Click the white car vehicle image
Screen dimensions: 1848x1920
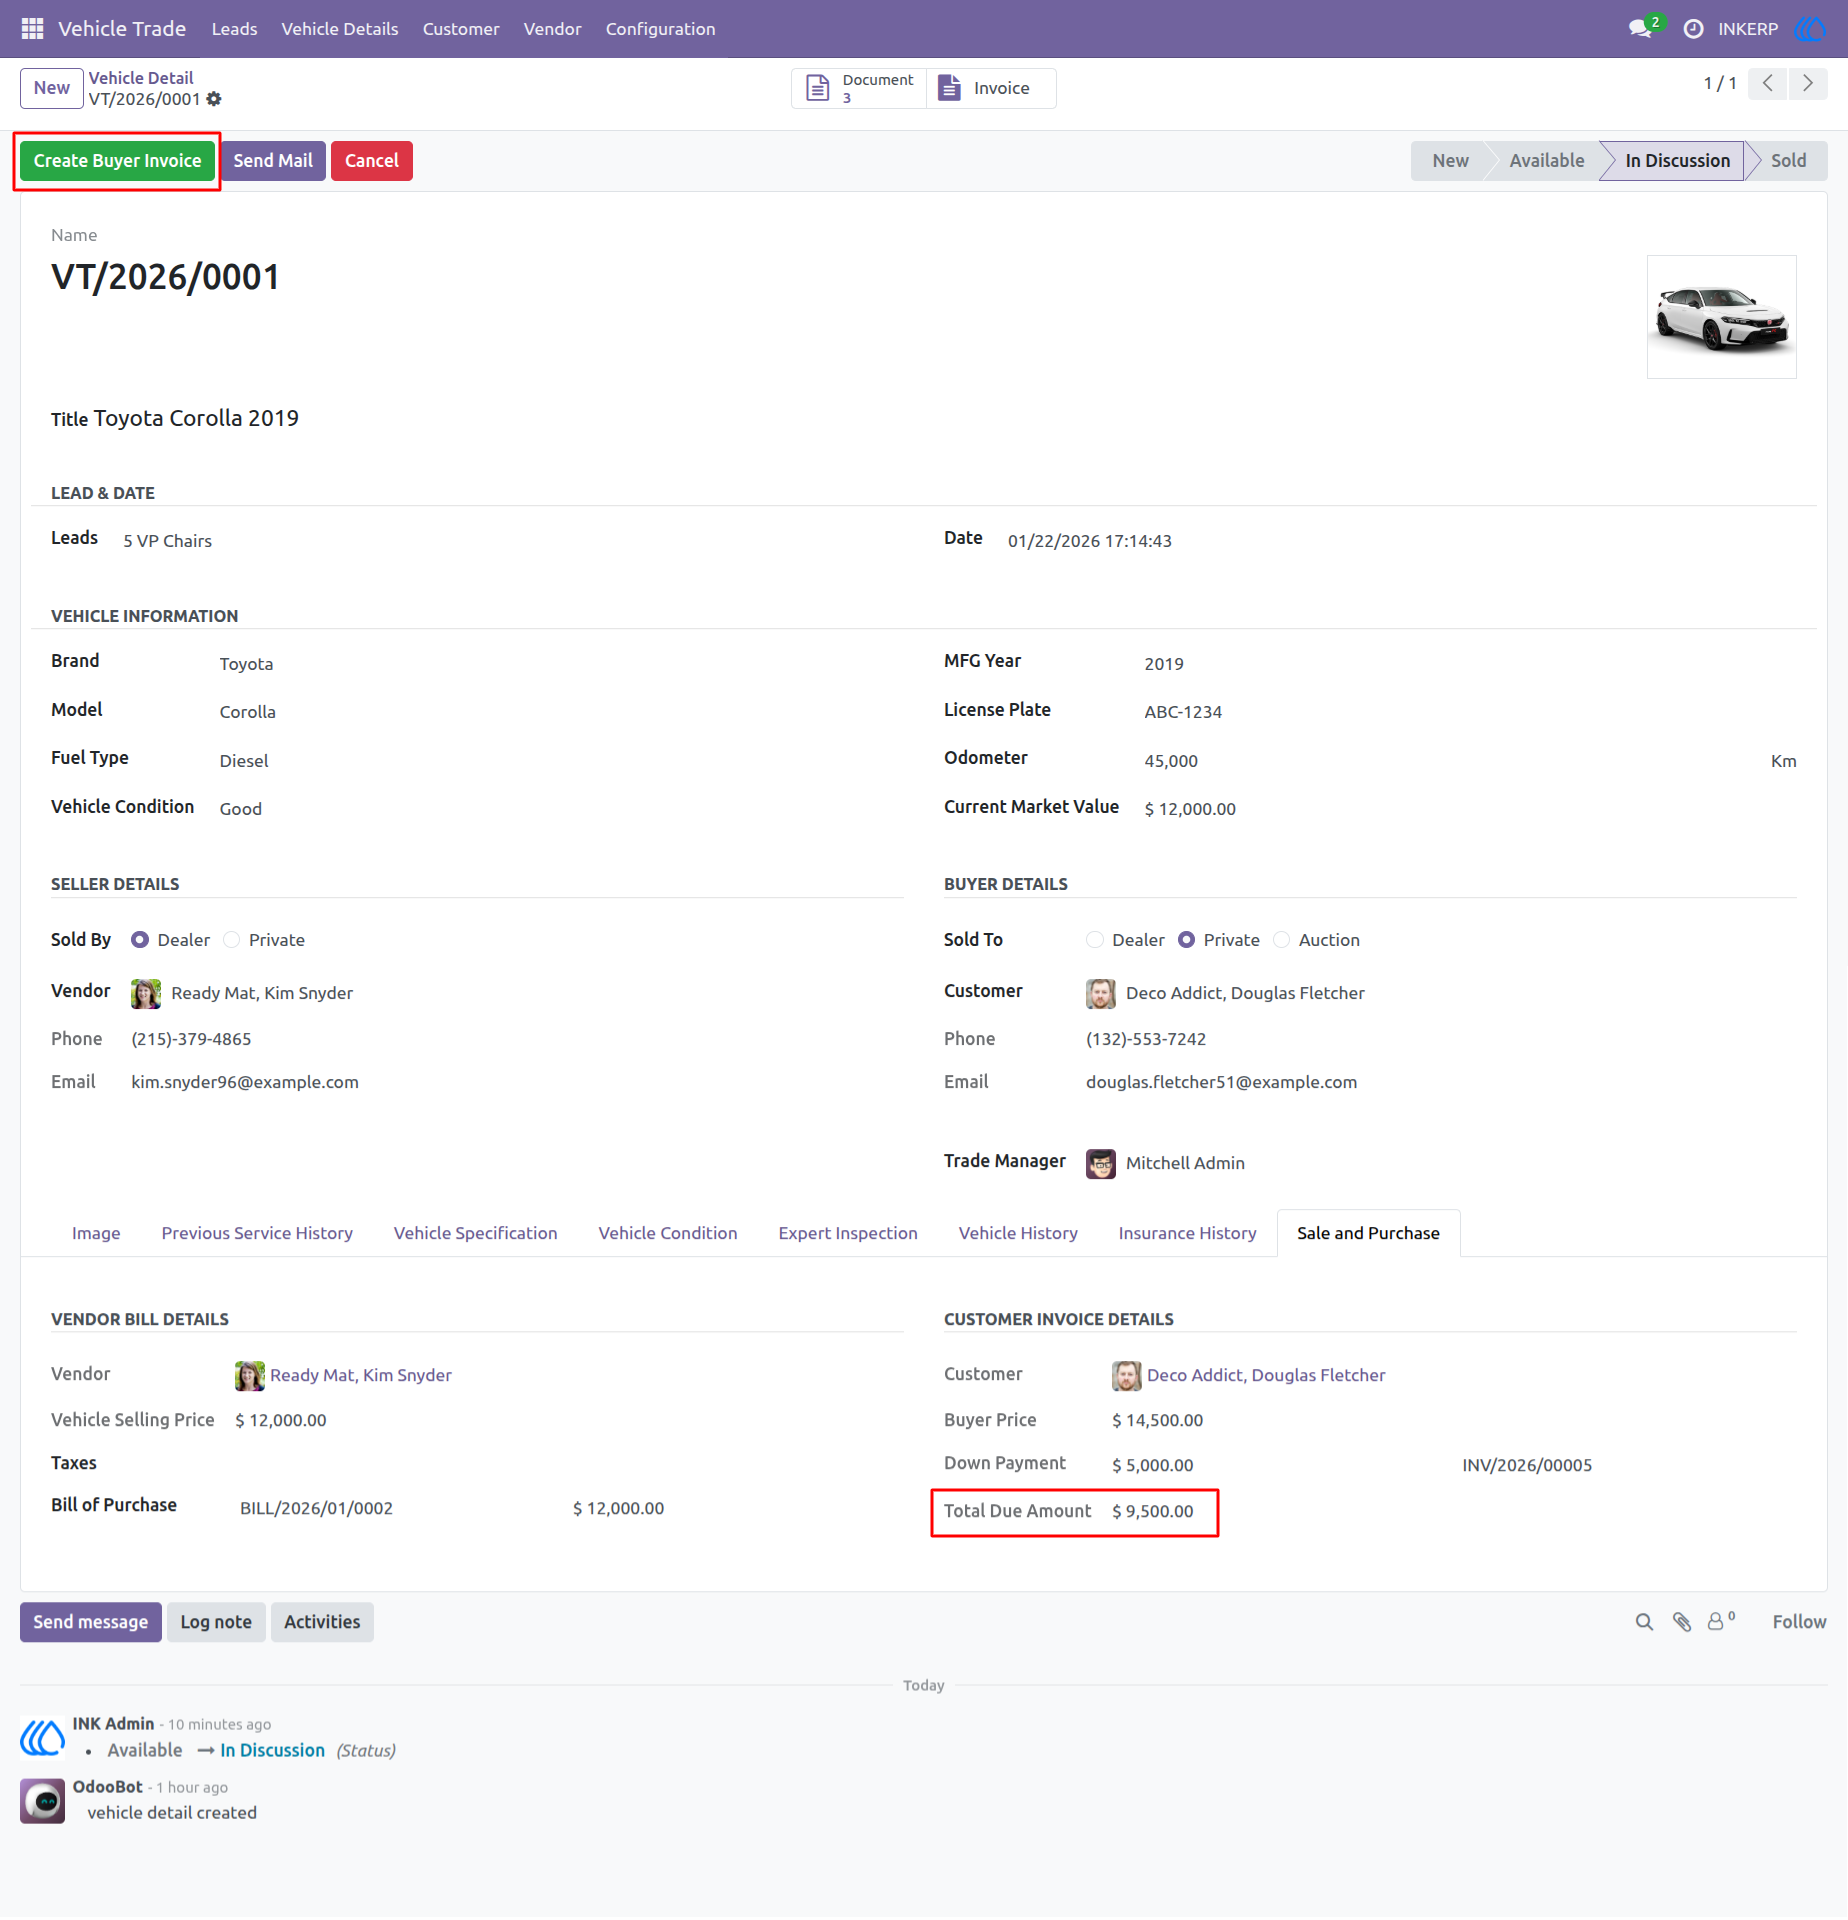pyautogui.click(x=1721, y=317)
